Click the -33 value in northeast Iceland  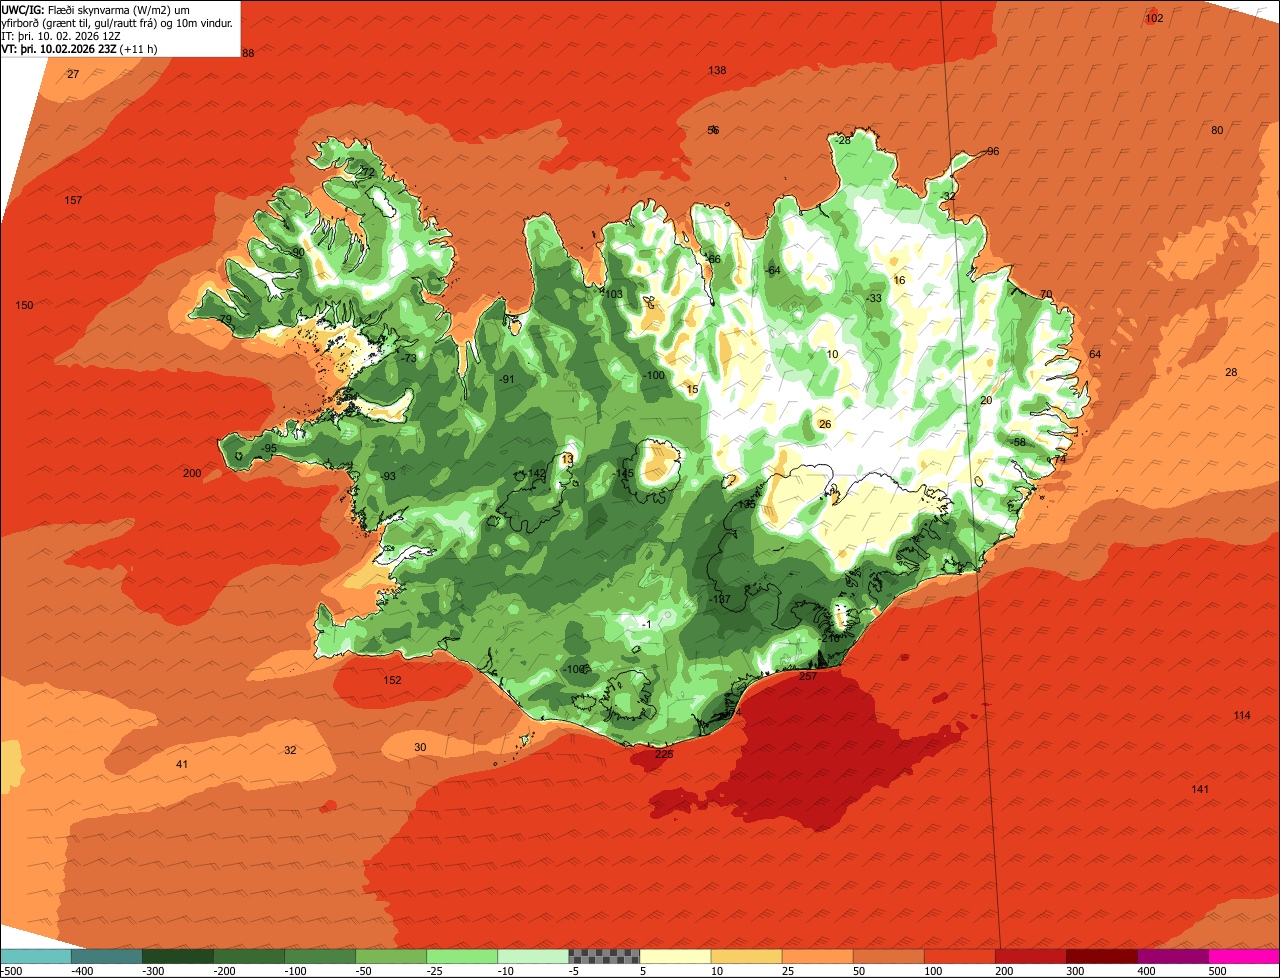[x=874, y=298]
